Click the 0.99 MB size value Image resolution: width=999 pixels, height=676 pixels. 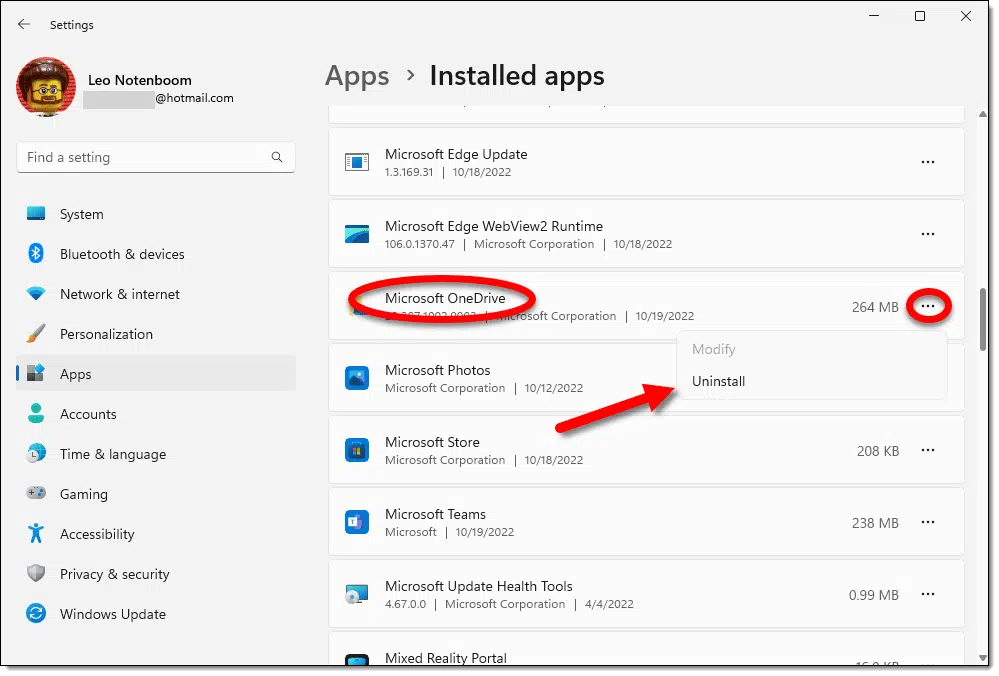pyautogui.click(x=875, y=596)
